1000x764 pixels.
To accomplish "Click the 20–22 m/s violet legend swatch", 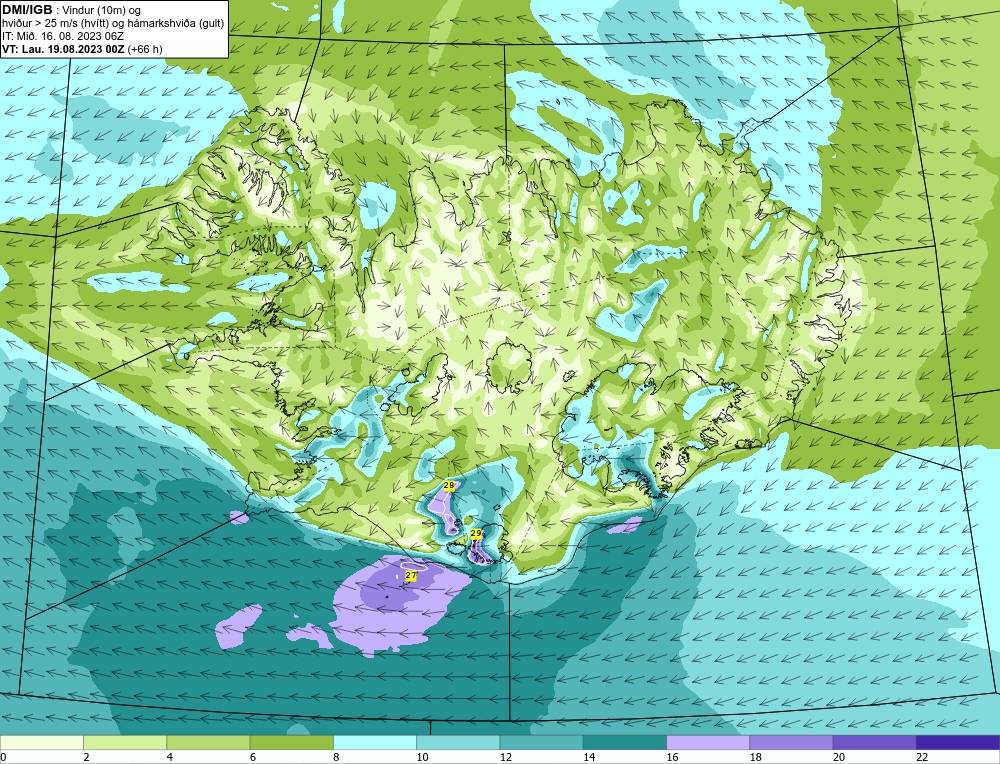I will pos(875,742).
